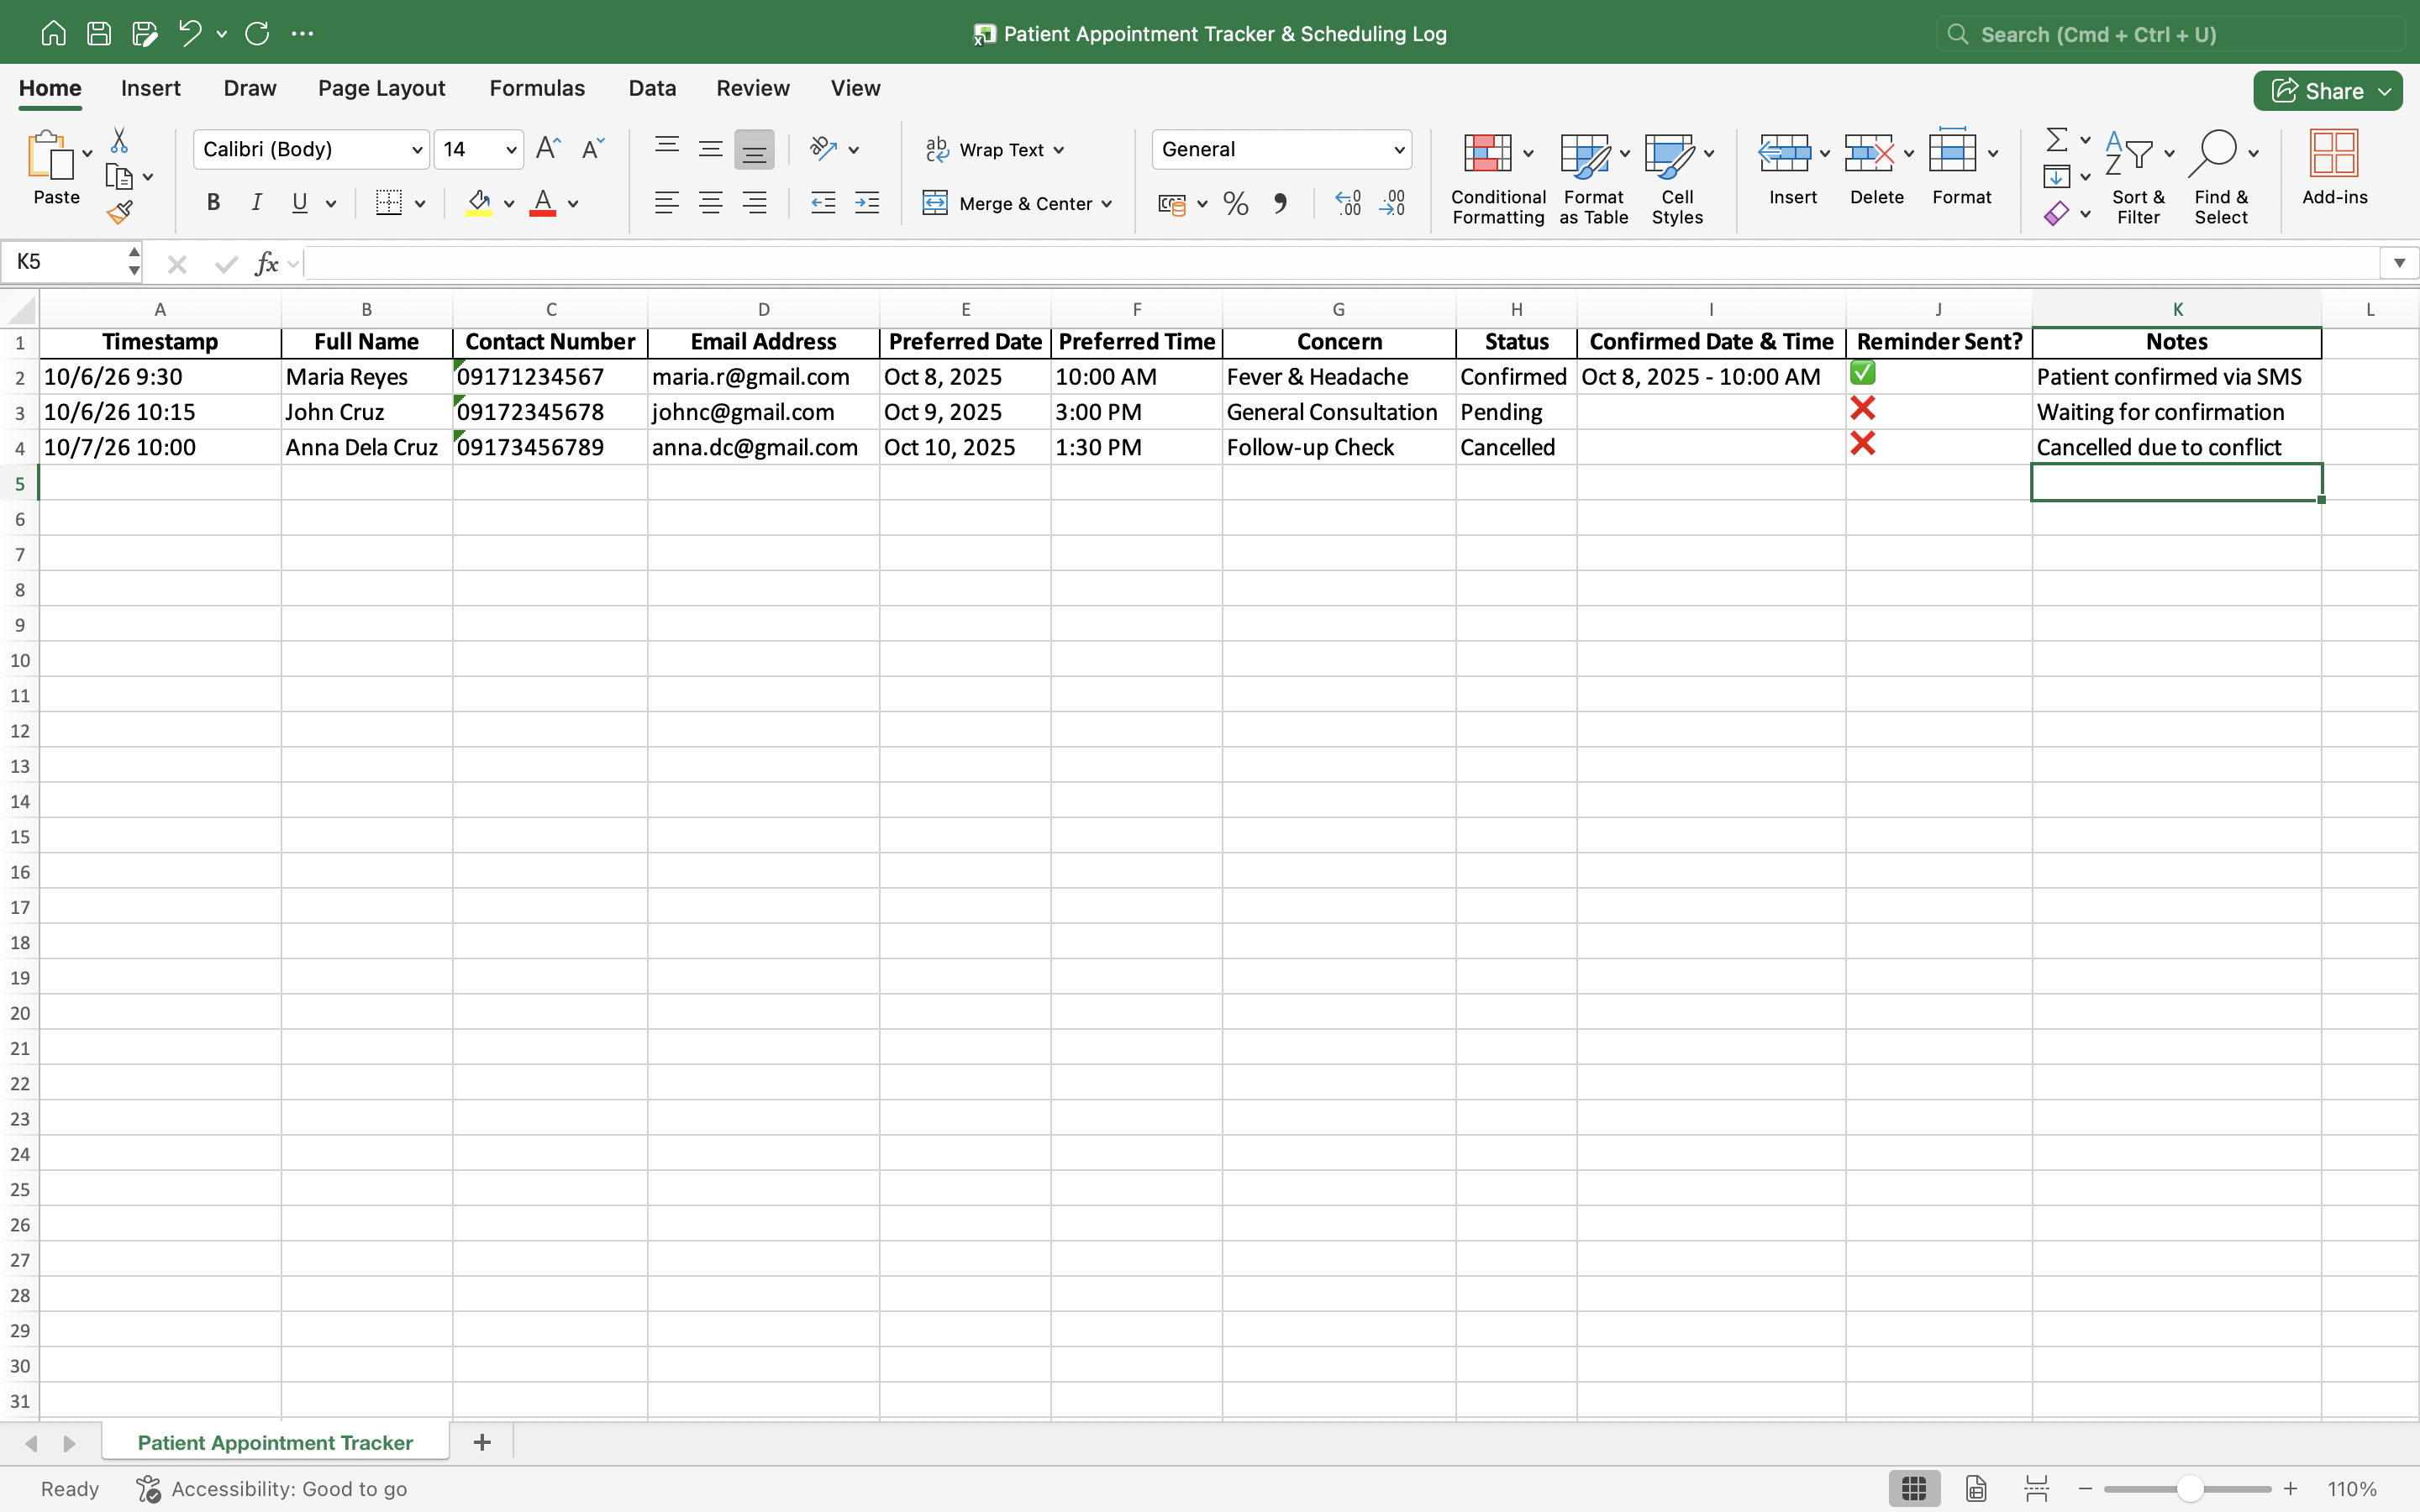Click Increase Indent icon

coord(867,204)
